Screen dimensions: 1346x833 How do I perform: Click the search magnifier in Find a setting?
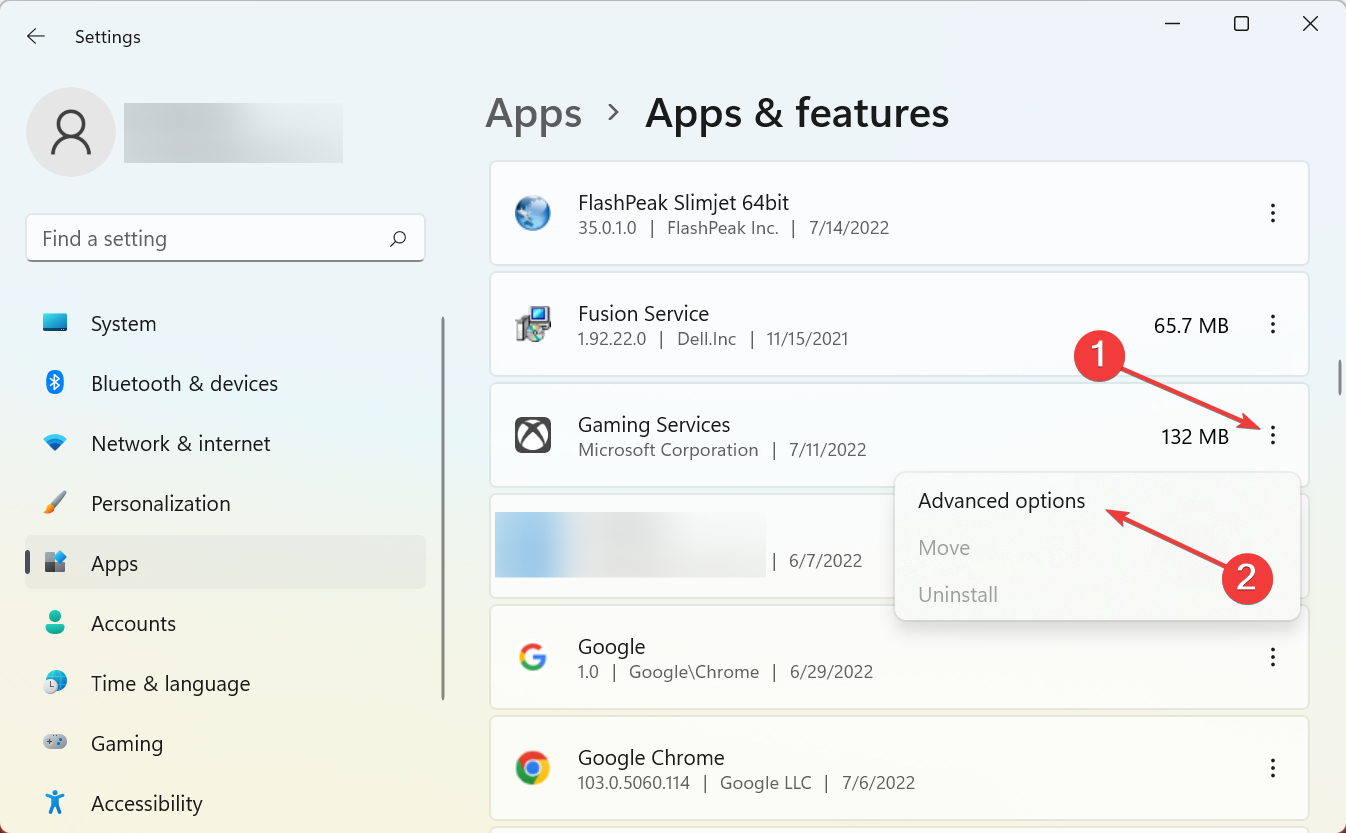pos(398,239)
